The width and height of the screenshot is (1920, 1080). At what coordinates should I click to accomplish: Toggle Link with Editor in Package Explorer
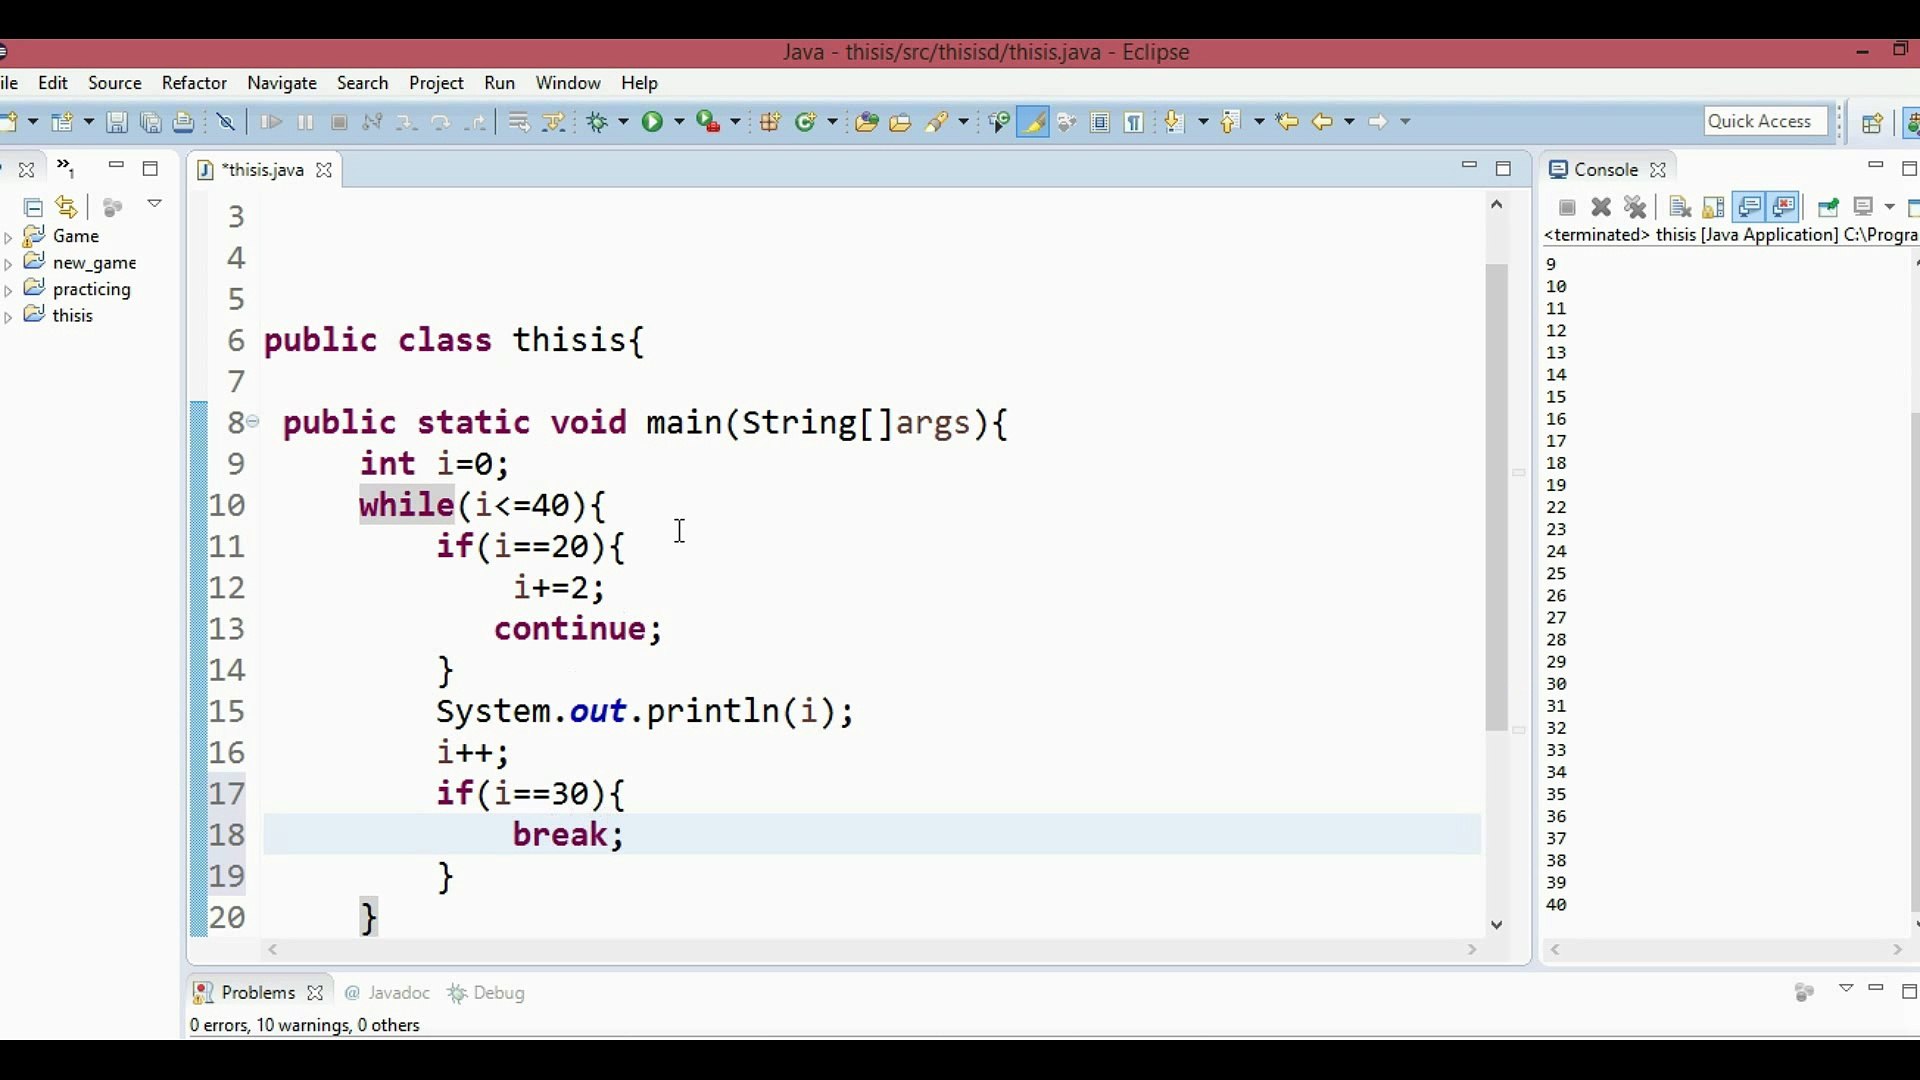(67, 207)
